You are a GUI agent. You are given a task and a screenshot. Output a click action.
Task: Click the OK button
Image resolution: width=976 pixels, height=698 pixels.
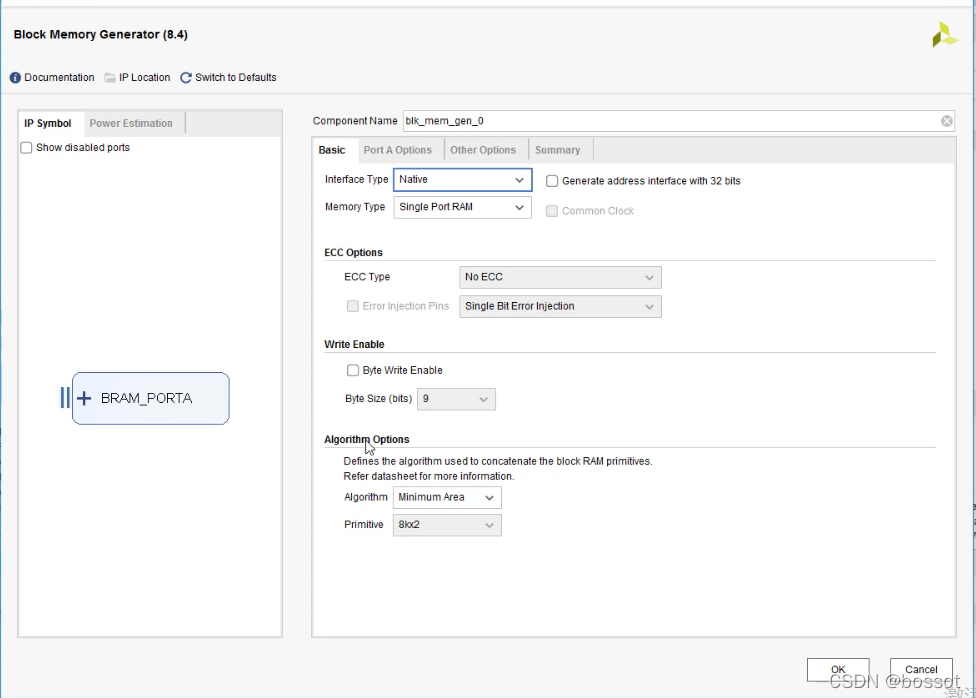click(838, 669)
